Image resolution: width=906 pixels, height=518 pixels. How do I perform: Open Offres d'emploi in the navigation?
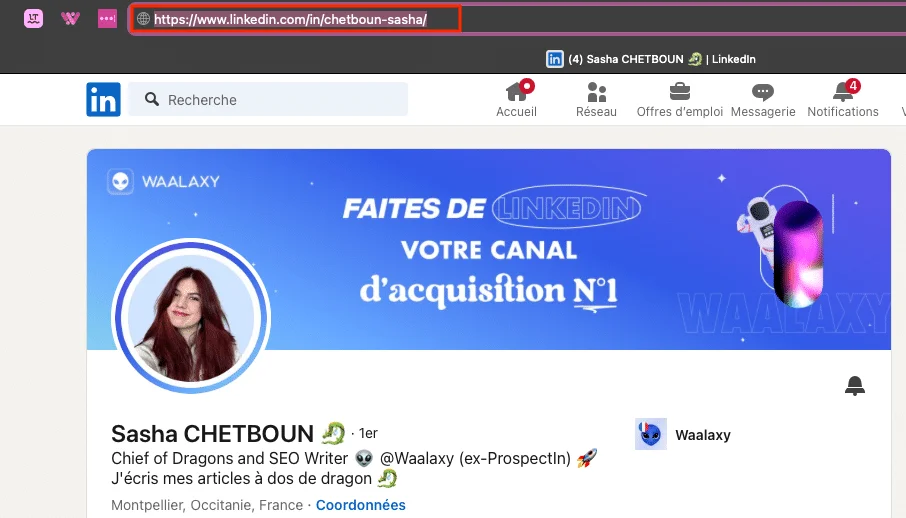coord(680,99)
